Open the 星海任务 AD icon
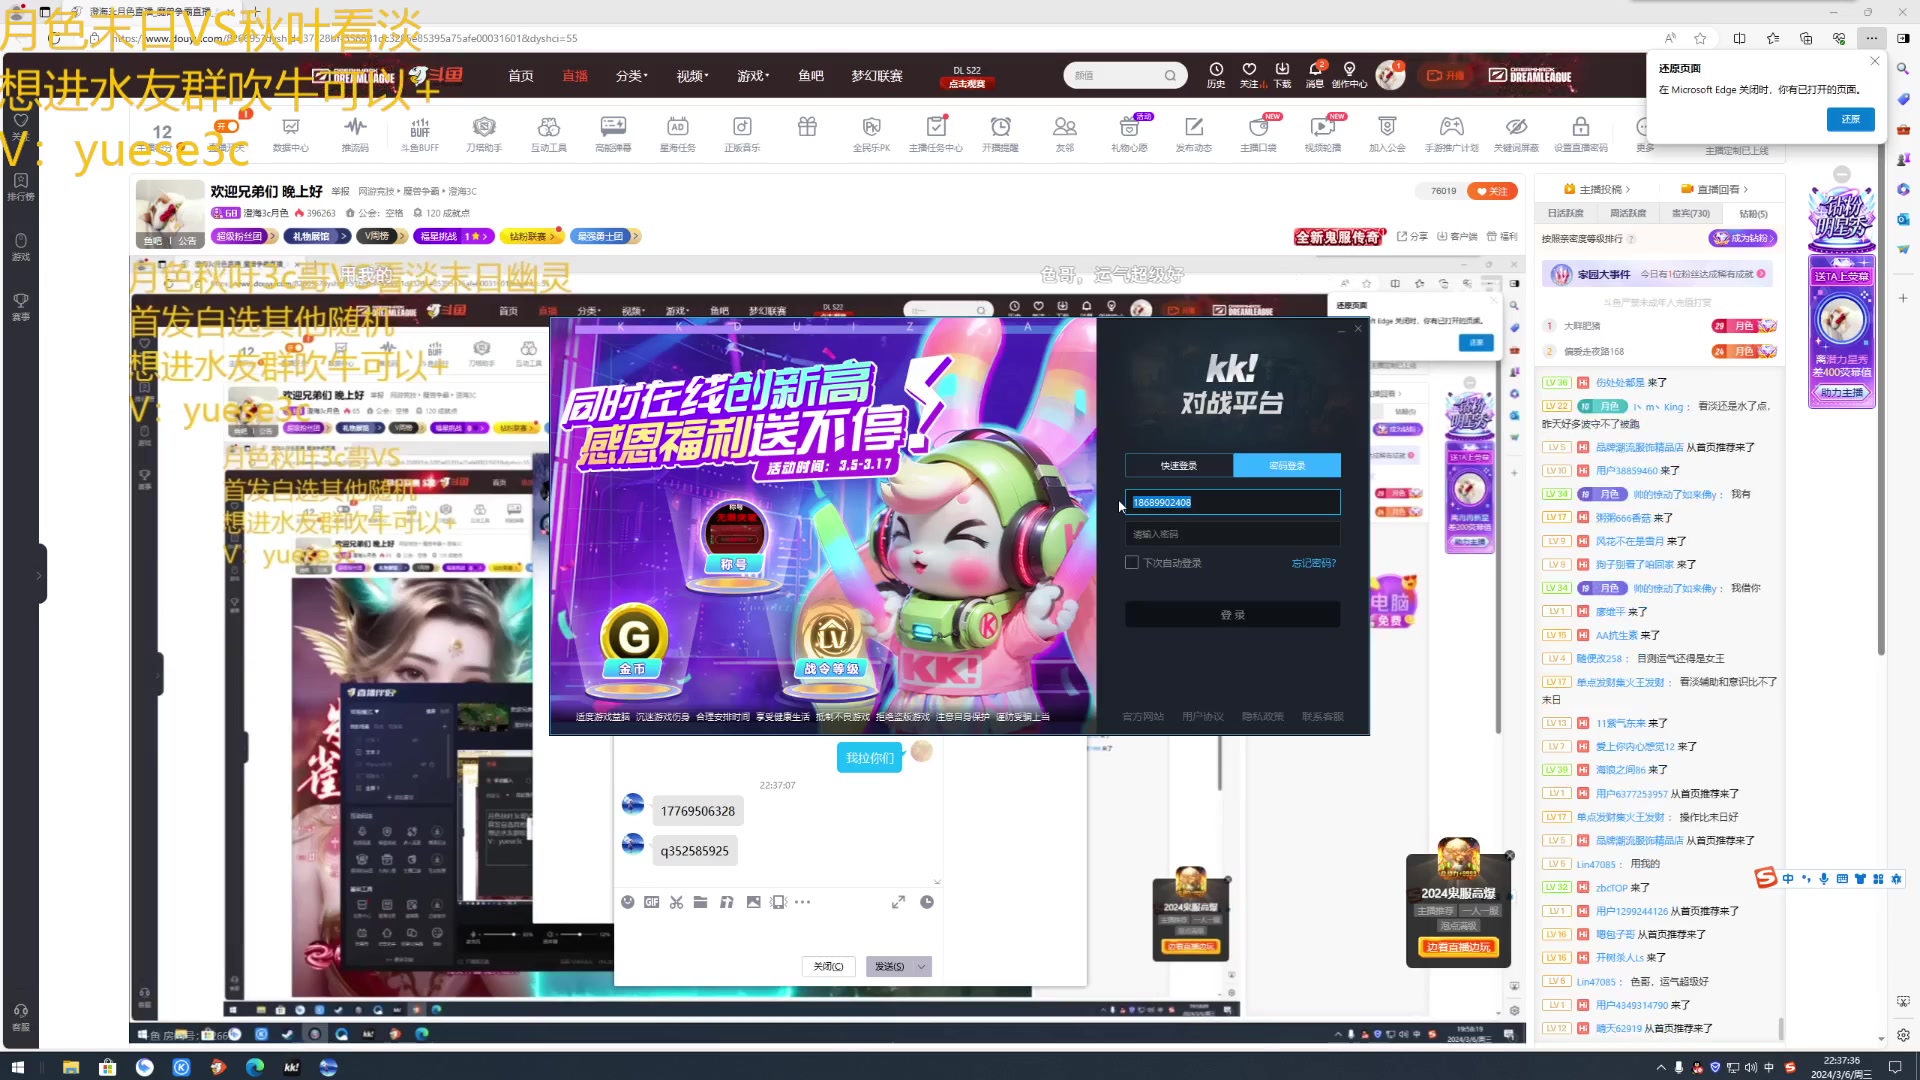Screen dimensions: 1920x1080 pos(677,134)
